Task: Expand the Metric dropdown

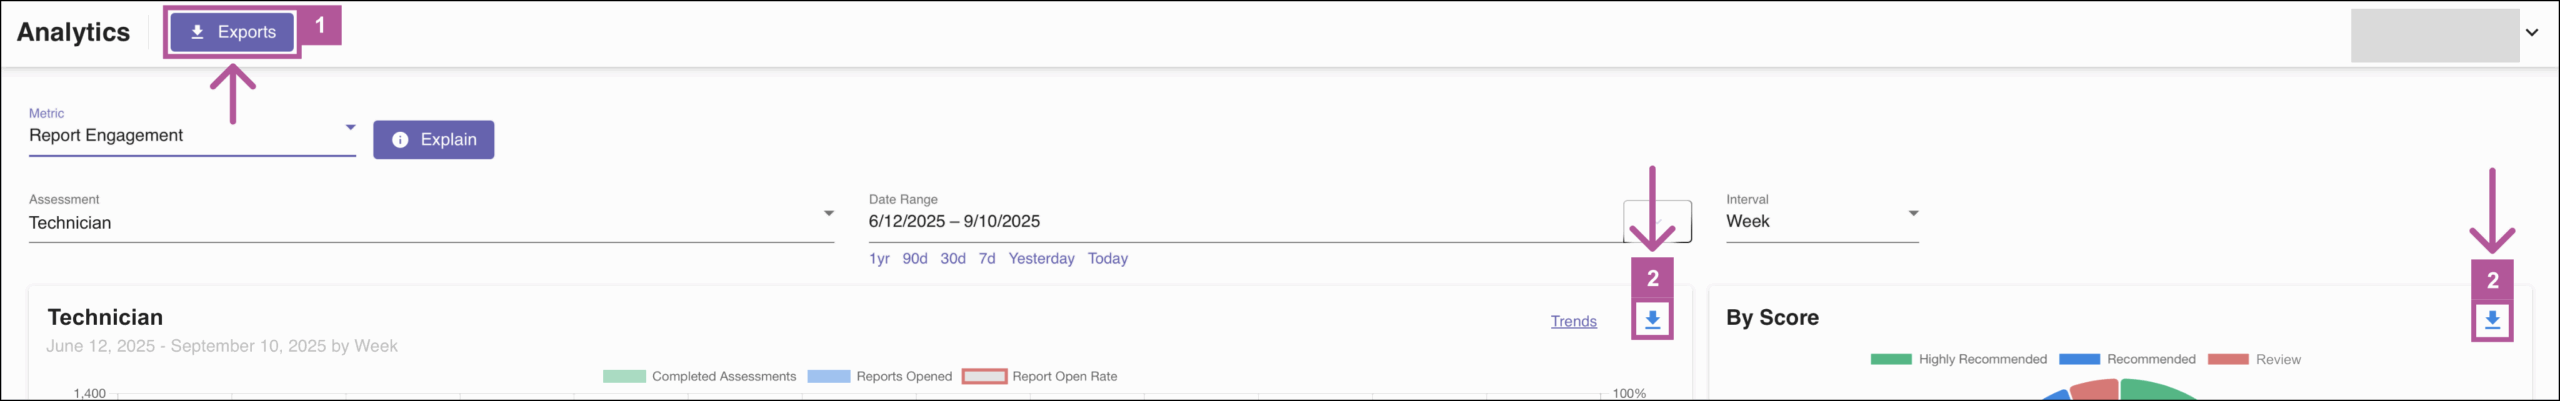Action: click(x=350, y=128)
